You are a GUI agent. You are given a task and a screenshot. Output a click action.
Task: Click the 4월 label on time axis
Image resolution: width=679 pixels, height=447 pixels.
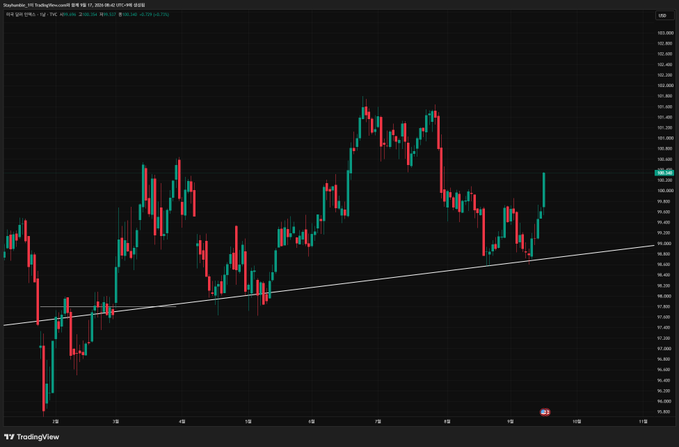point(182,421)
